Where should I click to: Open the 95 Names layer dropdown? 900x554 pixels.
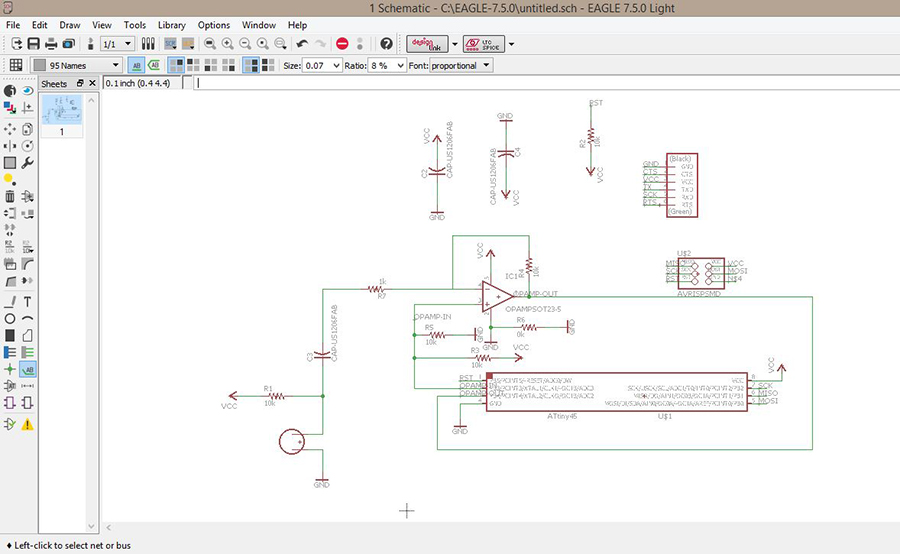point(76,65)
